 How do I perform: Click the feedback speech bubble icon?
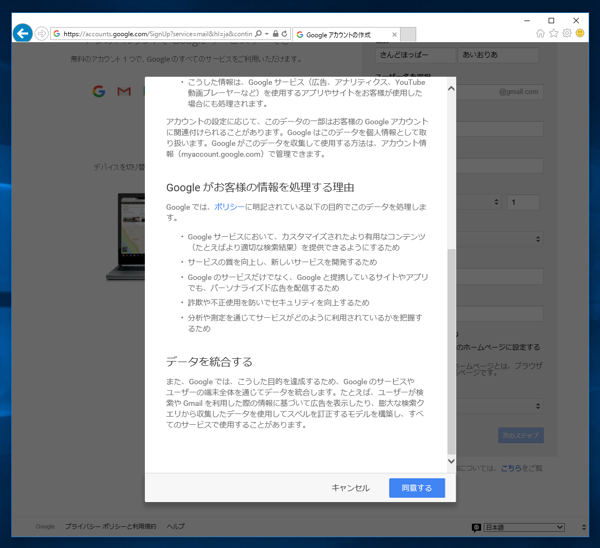[x=476, y=528]
